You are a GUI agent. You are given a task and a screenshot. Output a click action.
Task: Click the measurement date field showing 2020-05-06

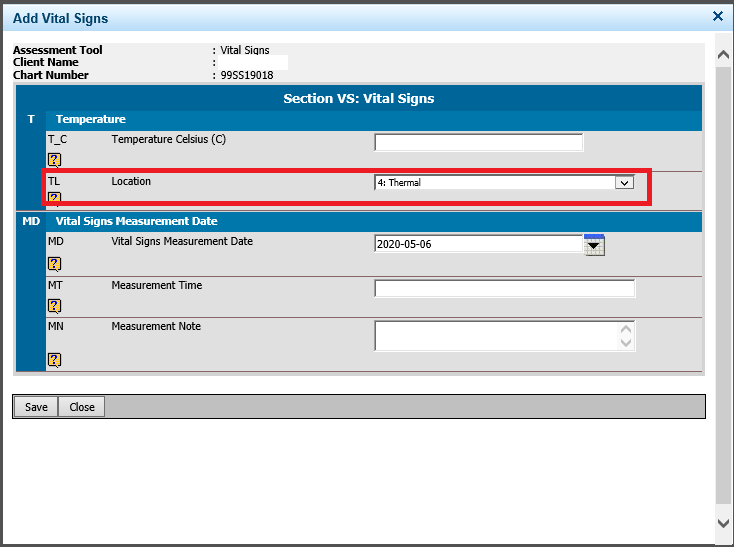(477, 244)
